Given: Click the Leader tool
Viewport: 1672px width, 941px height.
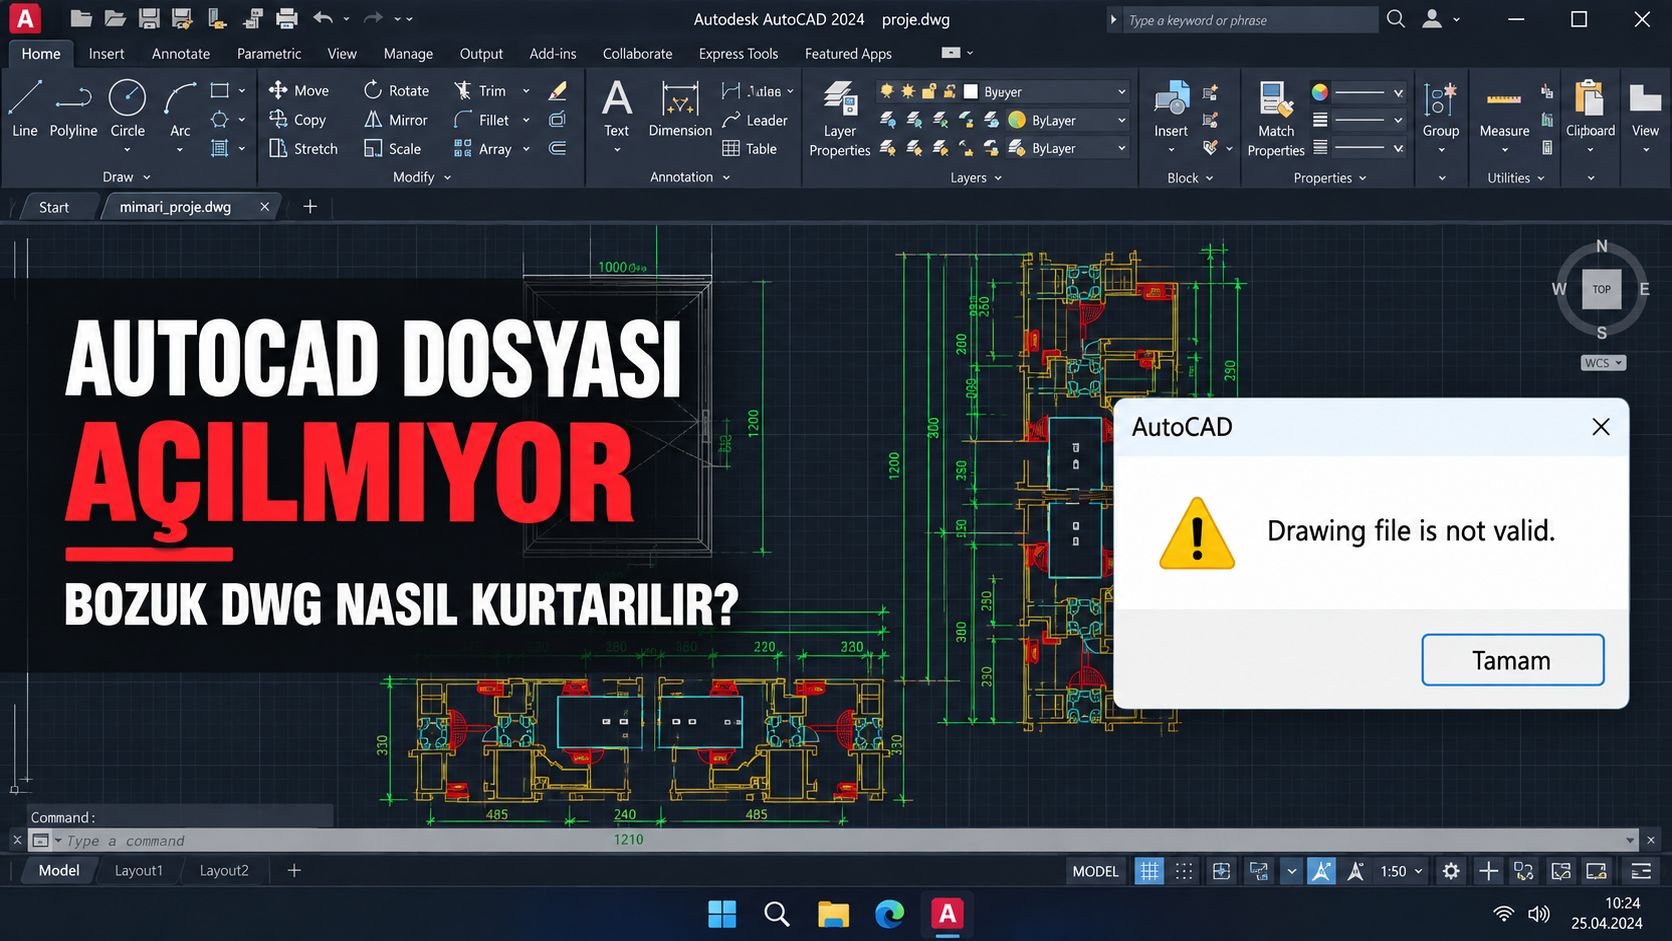Looking at the screenshot, I should coord(755,120).
